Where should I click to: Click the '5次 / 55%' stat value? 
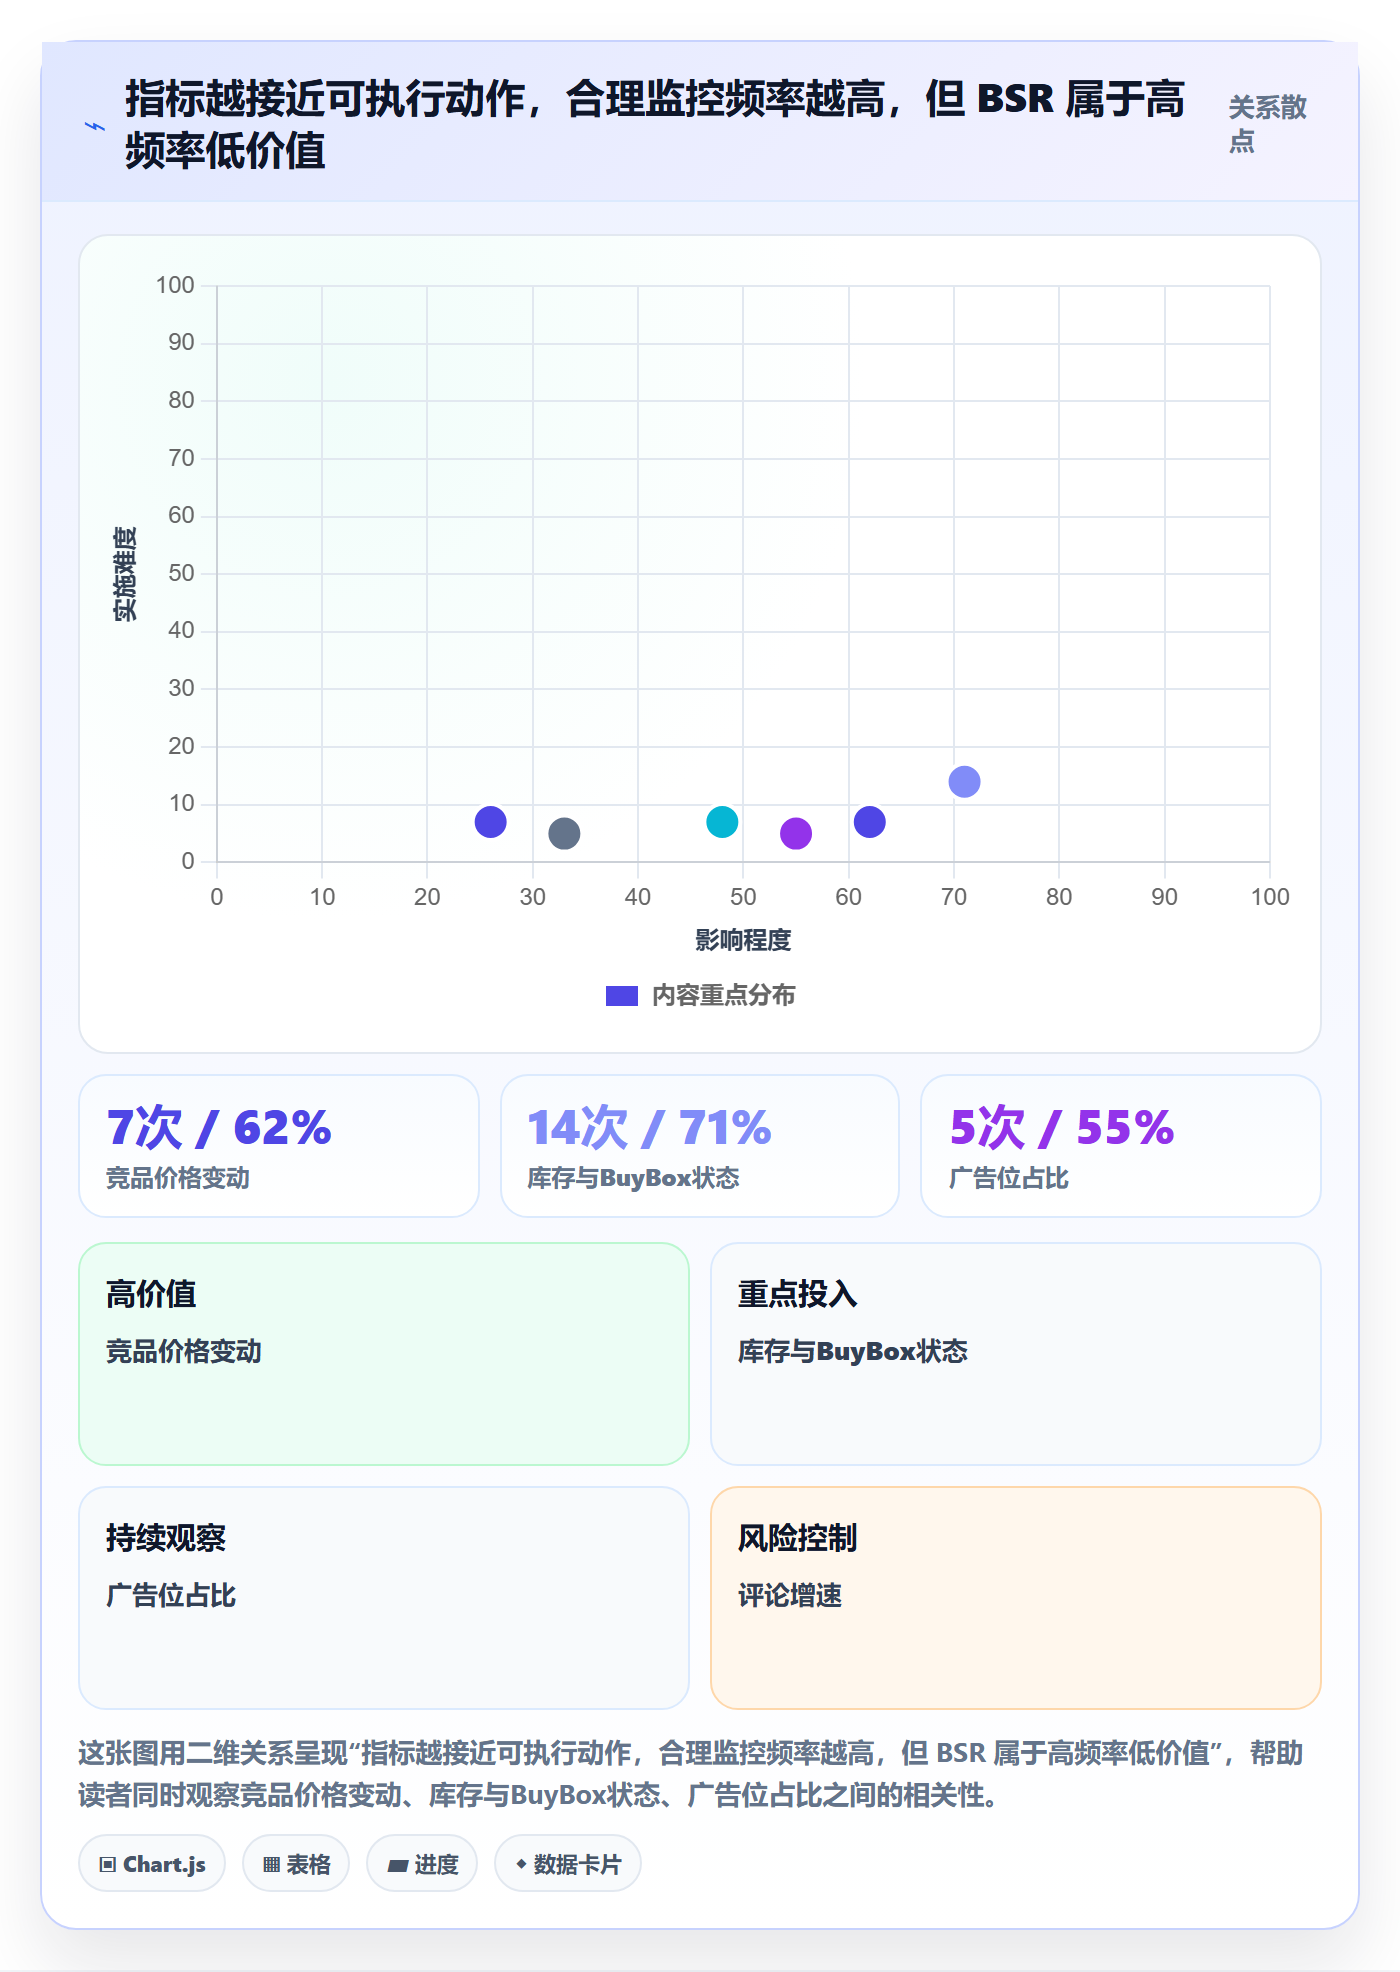coord(1062,1128)
